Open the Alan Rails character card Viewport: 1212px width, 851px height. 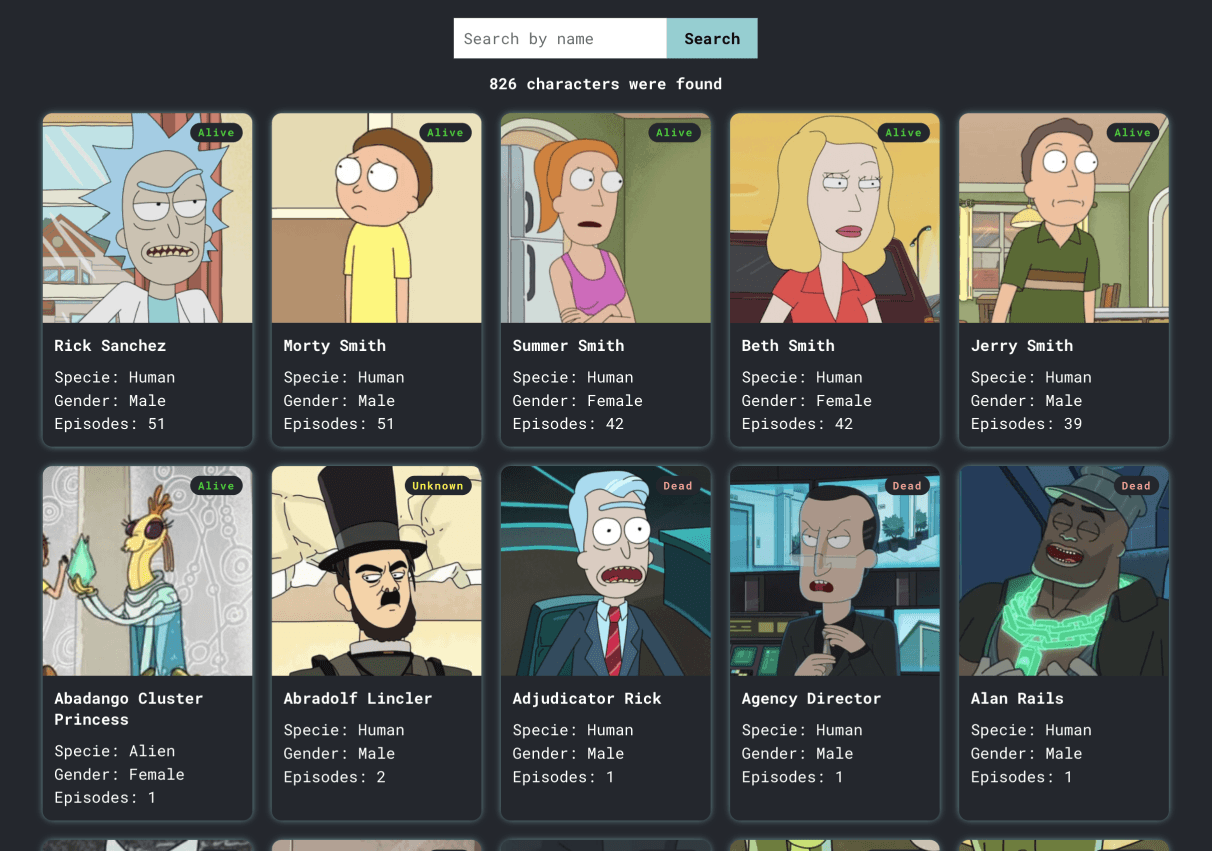pyautogui.click(x=1063, y=643)
